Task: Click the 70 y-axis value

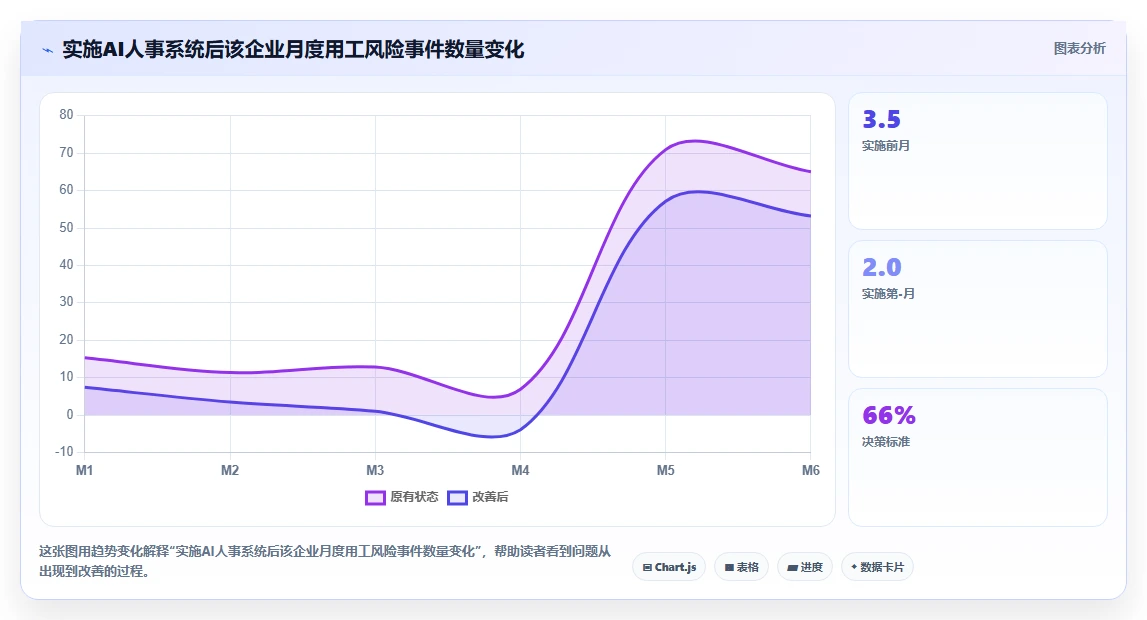Action: click(67, 152)
